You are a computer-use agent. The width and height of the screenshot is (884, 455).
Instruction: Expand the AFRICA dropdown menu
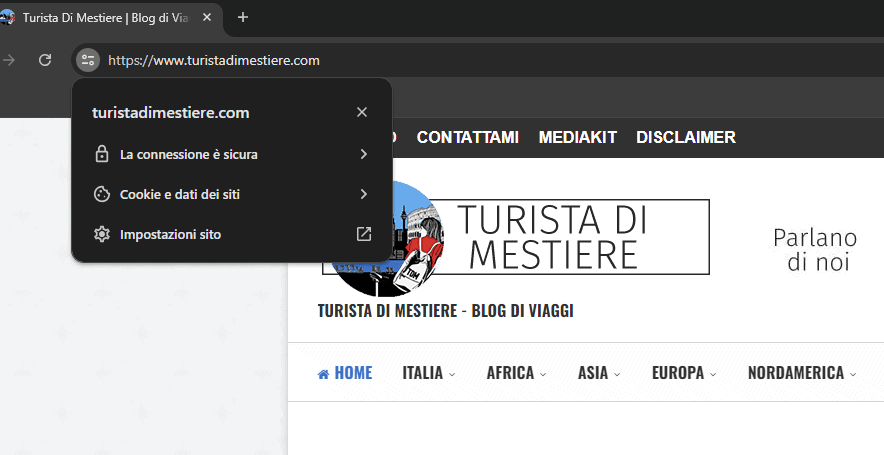[516, 373]
